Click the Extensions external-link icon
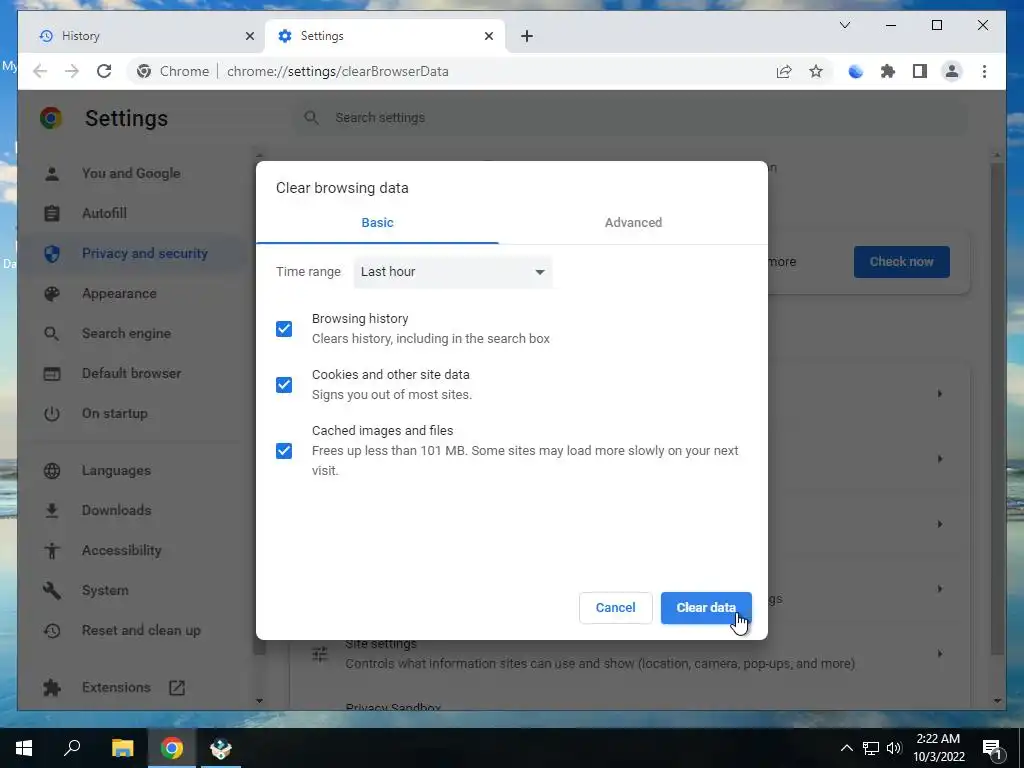This screenshot has height=768, width=1024. [x=177, y=688]
